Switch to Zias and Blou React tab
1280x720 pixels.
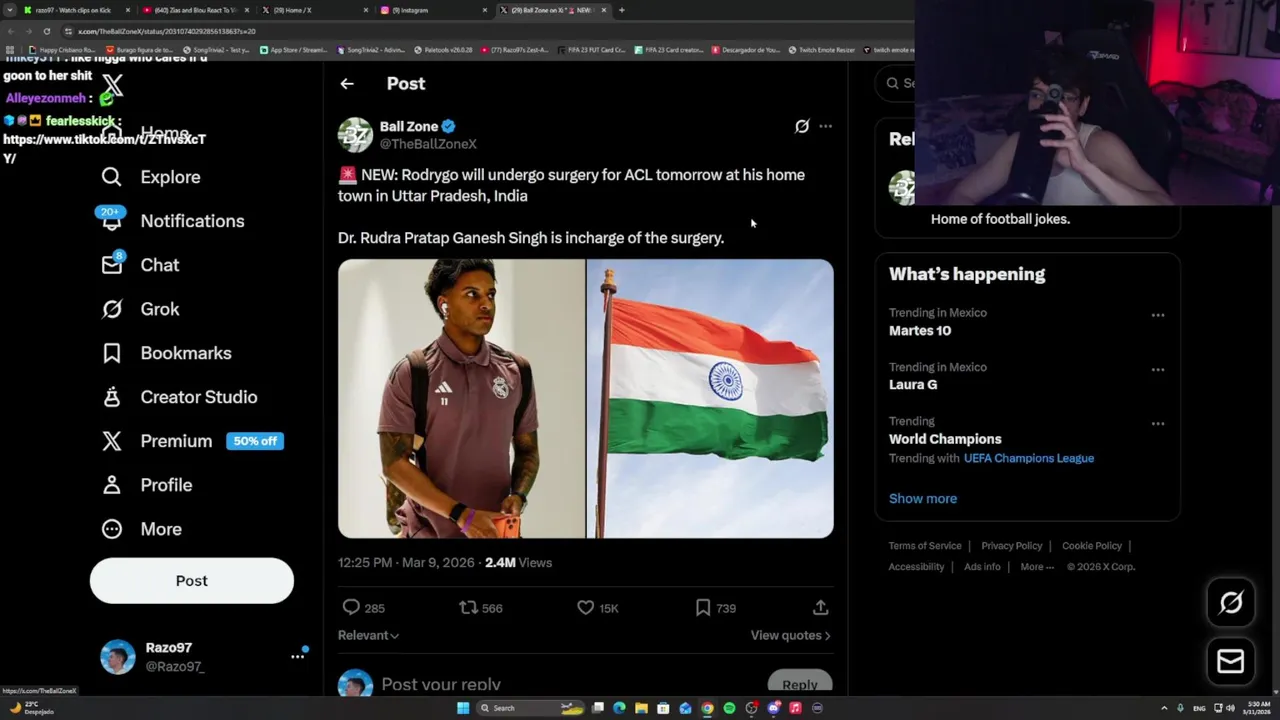195,10
